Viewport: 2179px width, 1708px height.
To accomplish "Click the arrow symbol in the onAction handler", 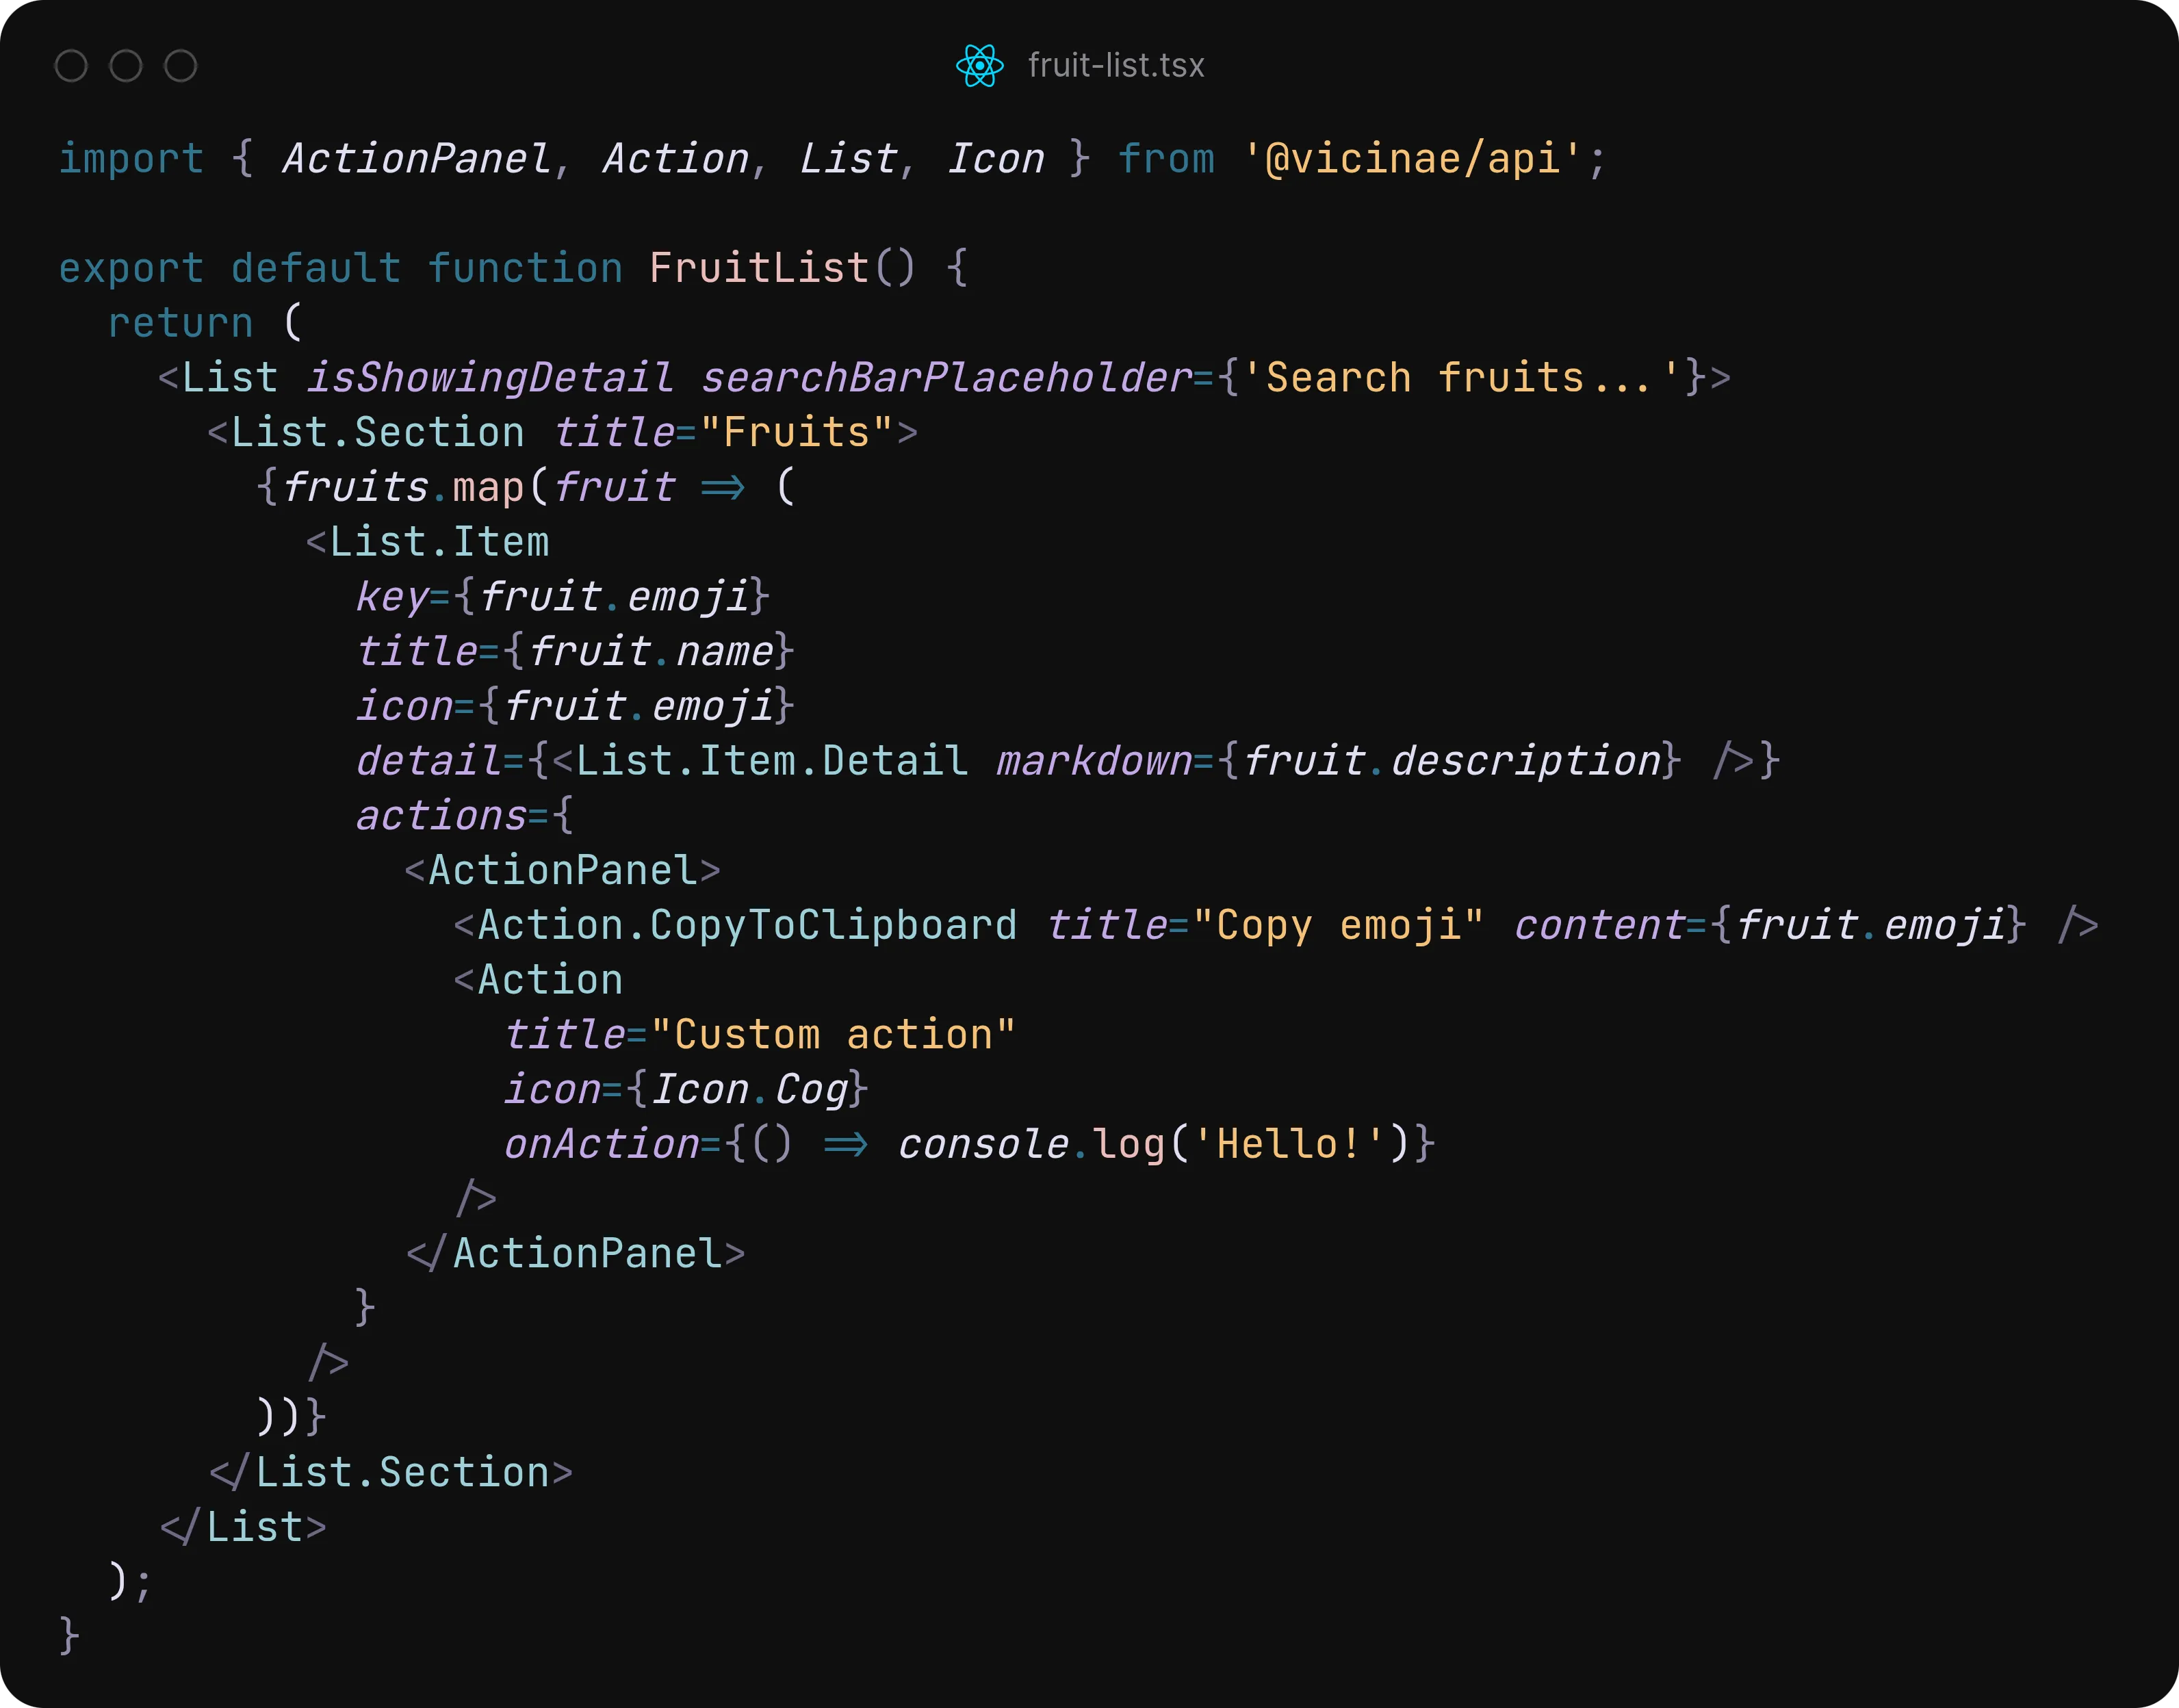I will [846, 1144].
